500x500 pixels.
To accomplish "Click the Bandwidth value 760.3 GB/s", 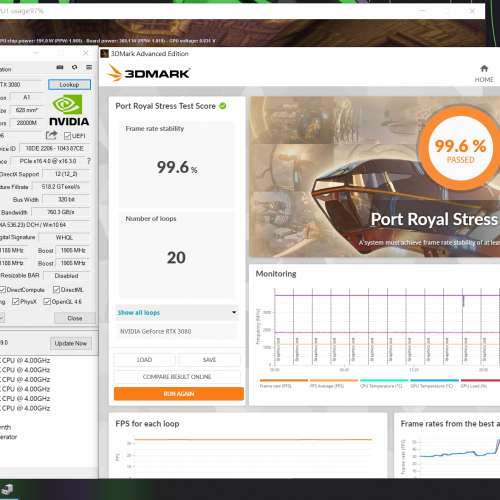I will (x=61, y=212).
